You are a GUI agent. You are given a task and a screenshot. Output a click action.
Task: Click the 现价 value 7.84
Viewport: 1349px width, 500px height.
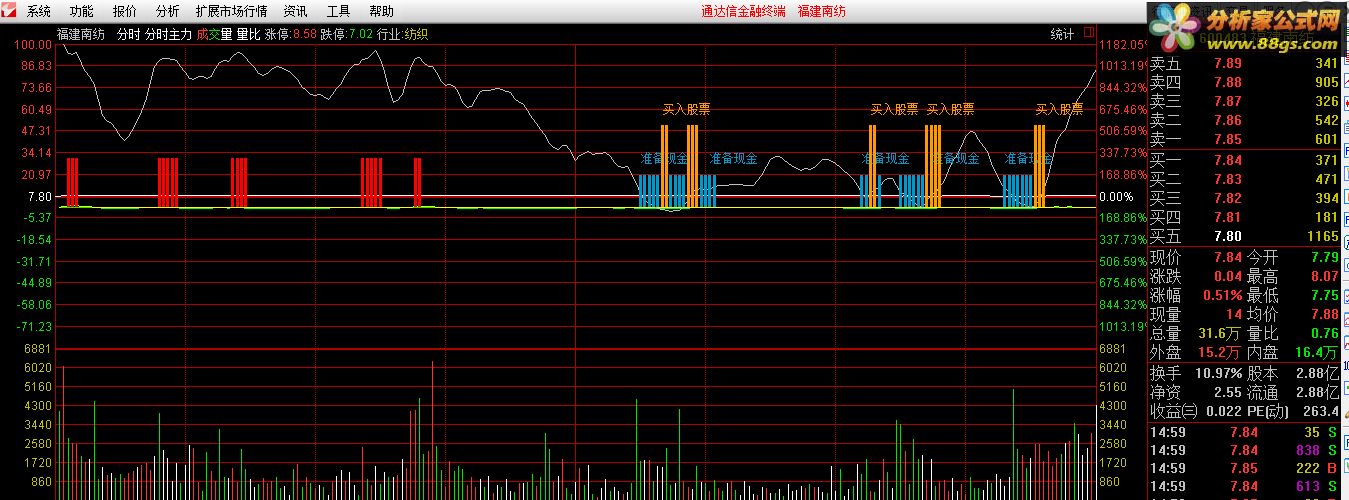click(x=1228, y=258)
